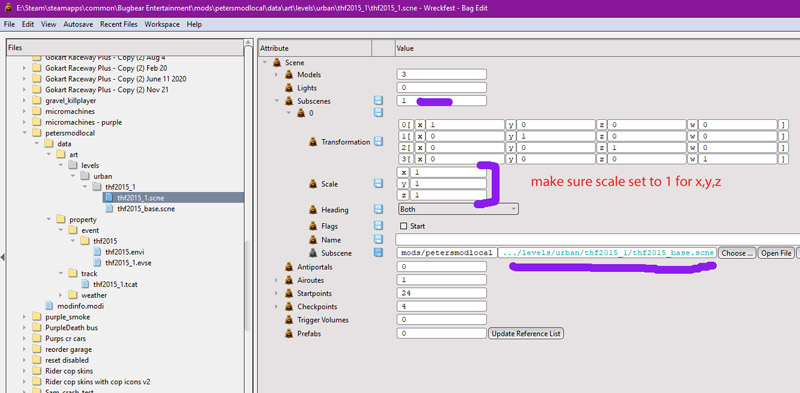The width and height of the screenshot is (800, 393).
Task: Toggle the Start flag checkbox
Action: coord(404,226)
